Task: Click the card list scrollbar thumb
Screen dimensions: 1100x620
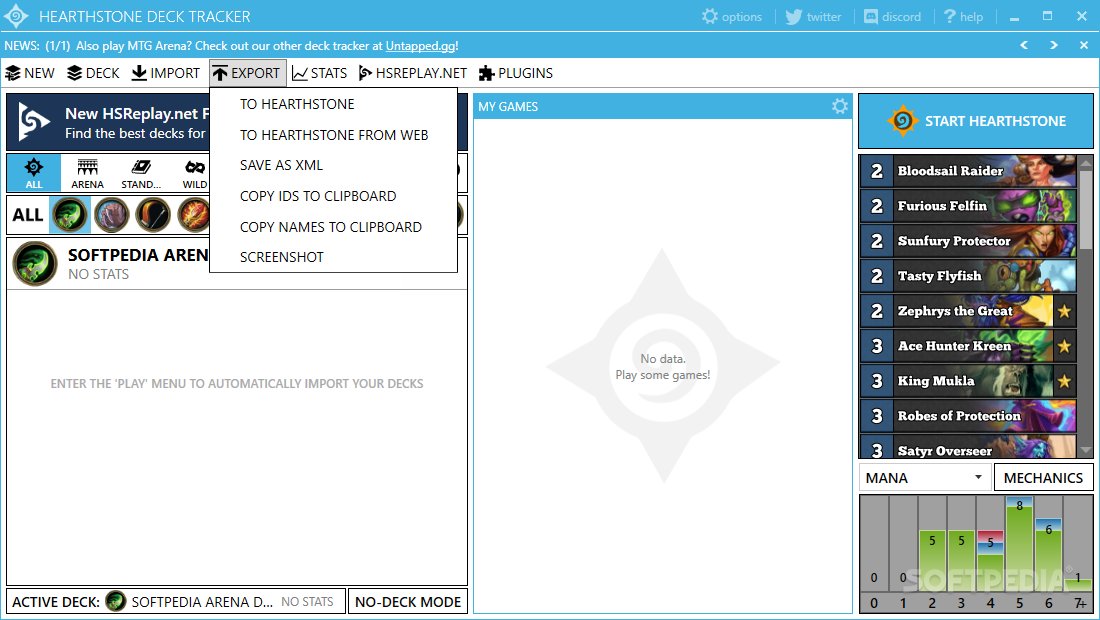Action: (x=1085, y=209)
